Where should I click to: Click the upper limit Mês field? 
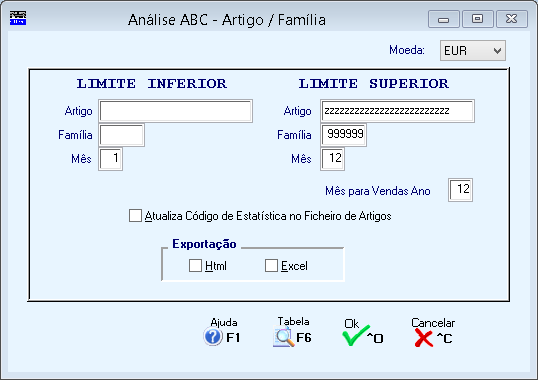[x=332, y=159]
